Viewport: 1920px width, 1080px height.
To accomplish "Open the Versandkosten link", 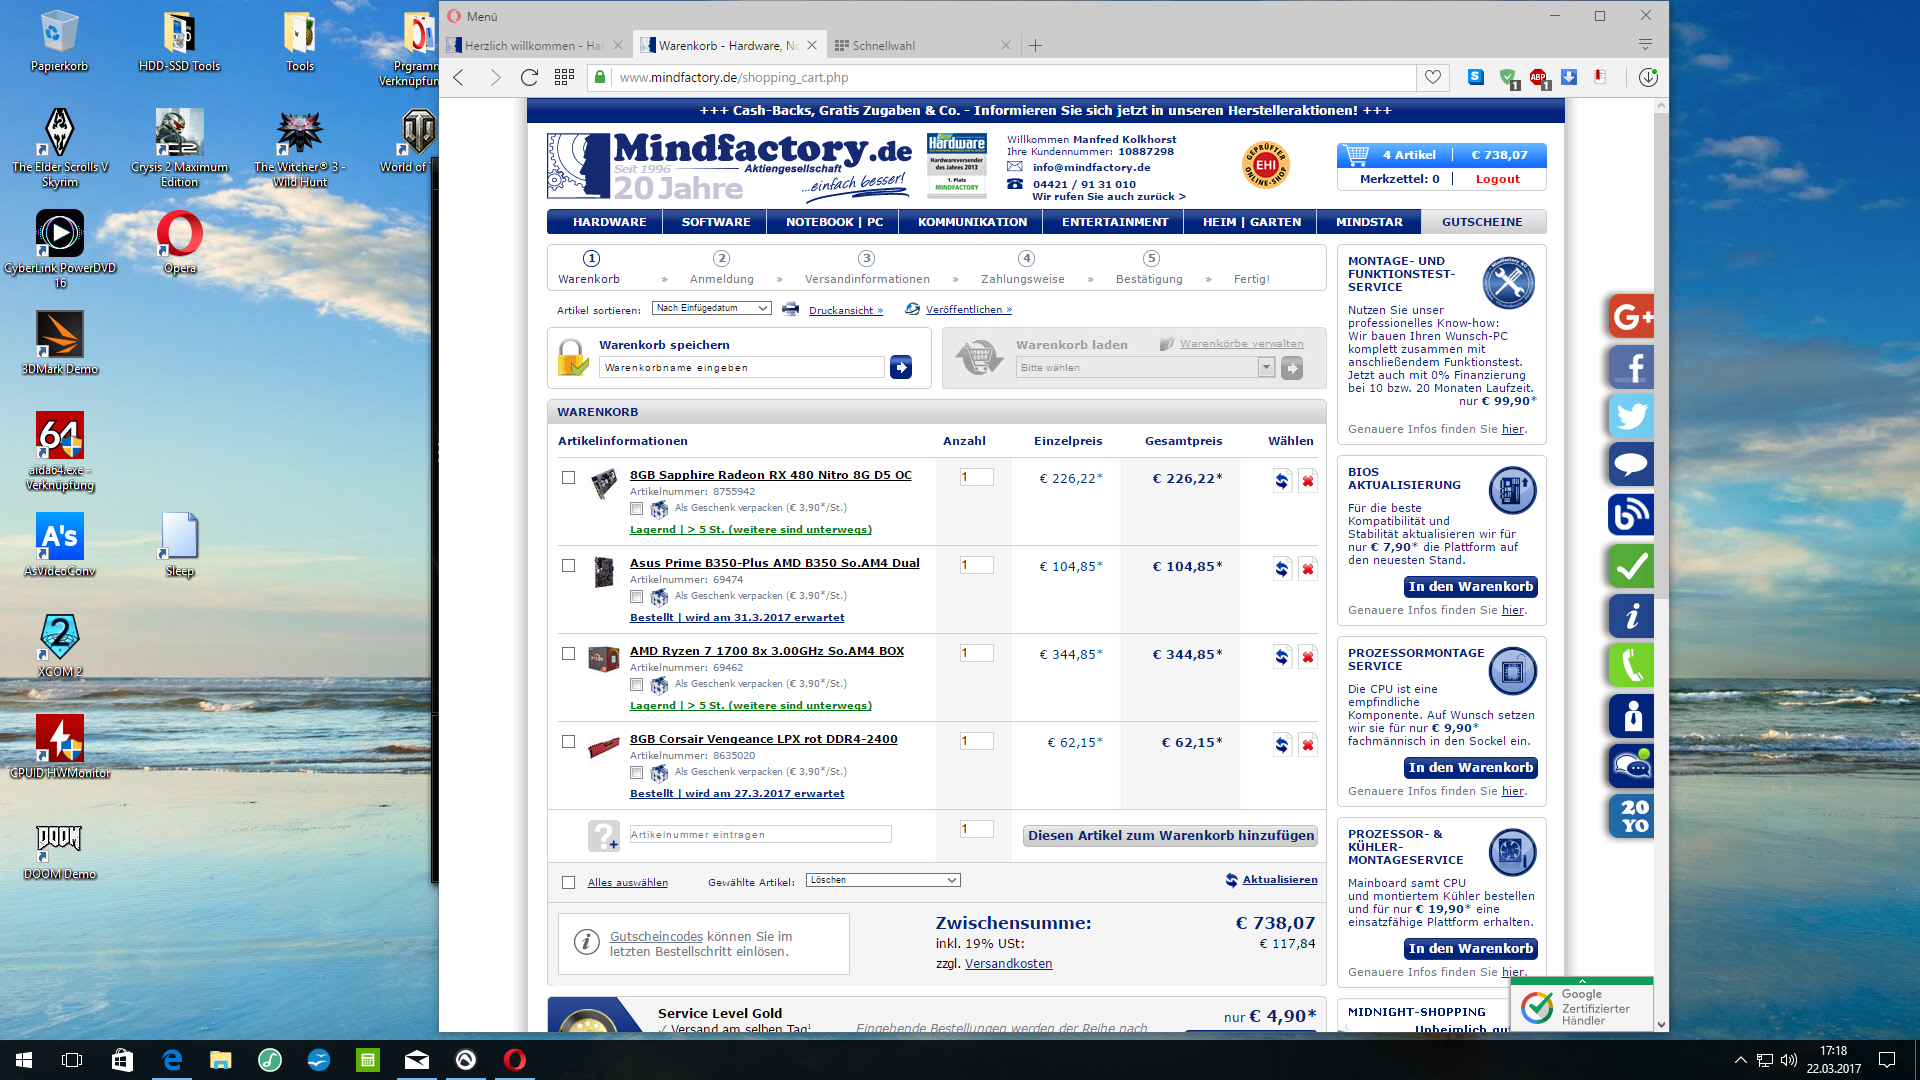I will [x=1008, y=964].
